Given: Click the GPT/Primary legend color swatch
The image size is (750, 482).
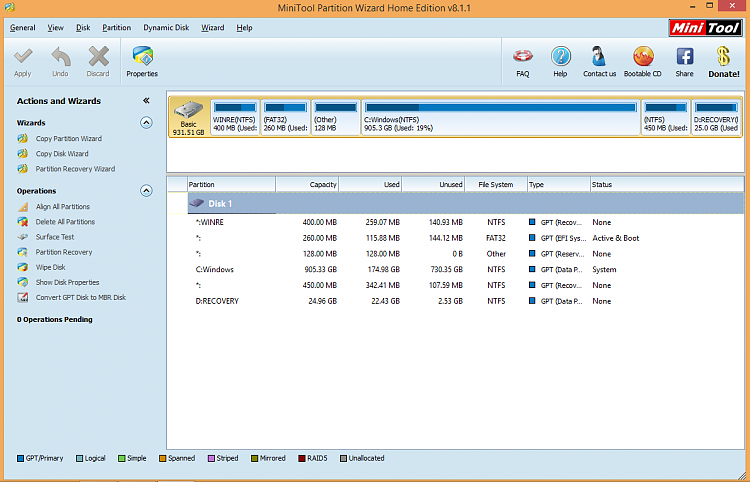Looking at the screenshot, I should click(x=20, y=459).
